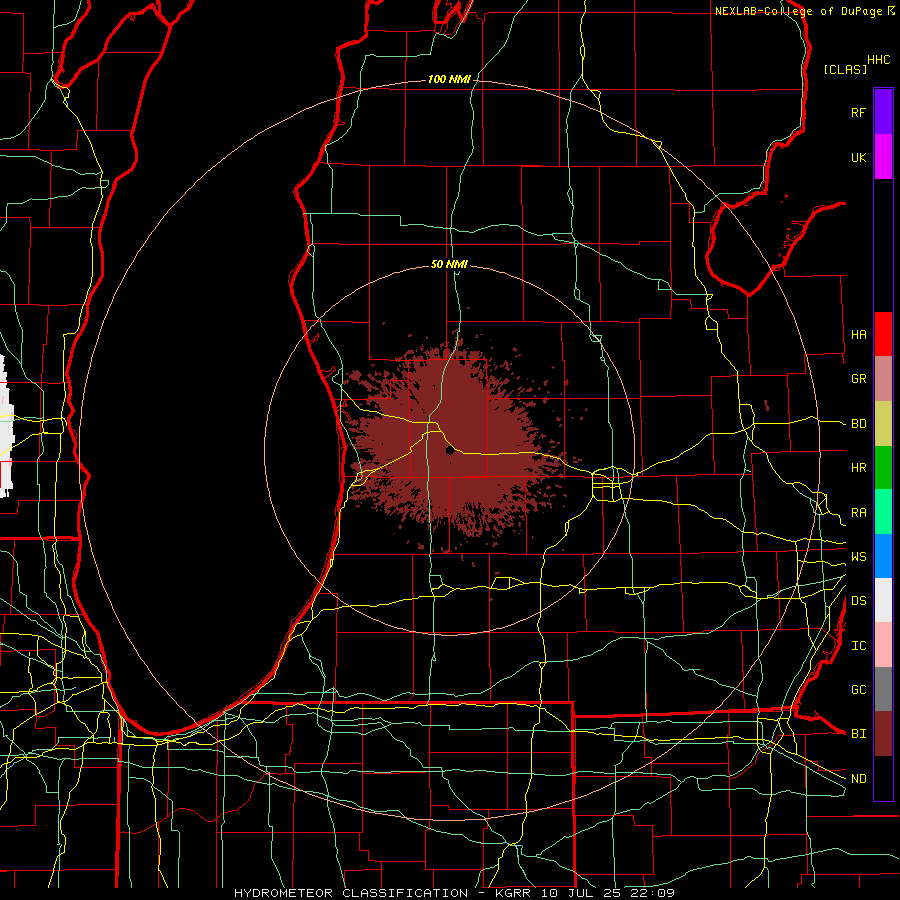Click the RA light green legend color block
Screen dimensions: 900x900
[x=883, y=512]
